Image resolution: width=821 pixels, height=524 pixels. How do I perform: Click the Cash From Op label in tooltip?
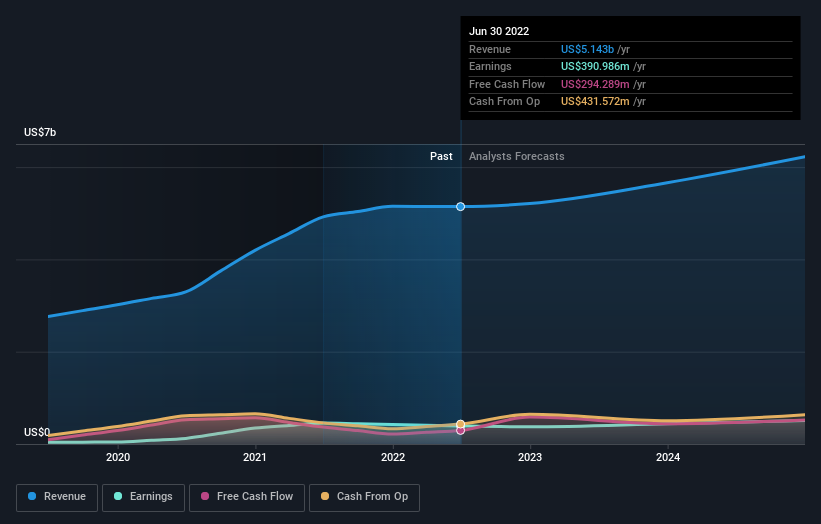click(504, 102)
